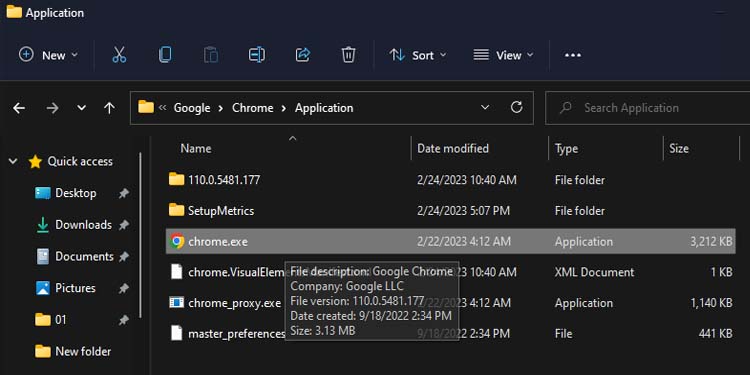750x375 pixels.
Task: Click Chrome in the address breadcrumb
Action: coord(253,108)
